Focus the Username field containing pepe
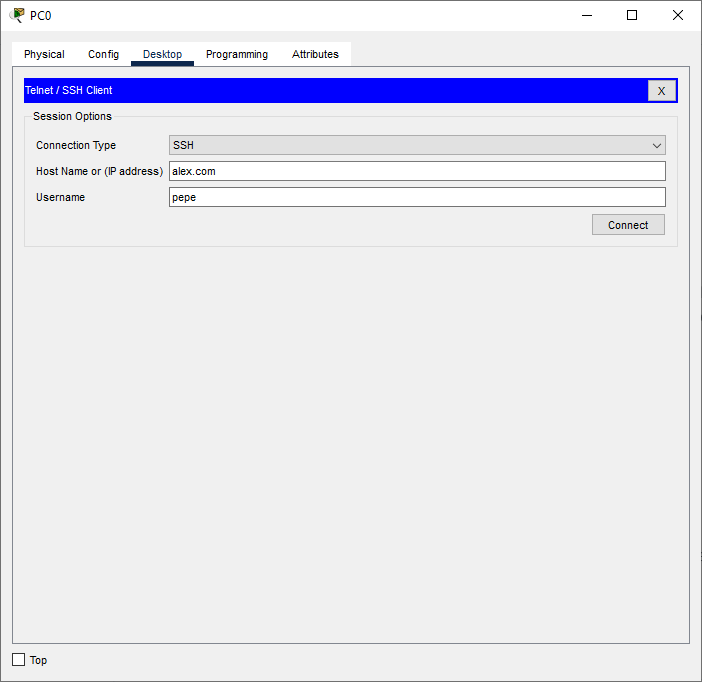702x682 pixels. click(x=417, y=197)
